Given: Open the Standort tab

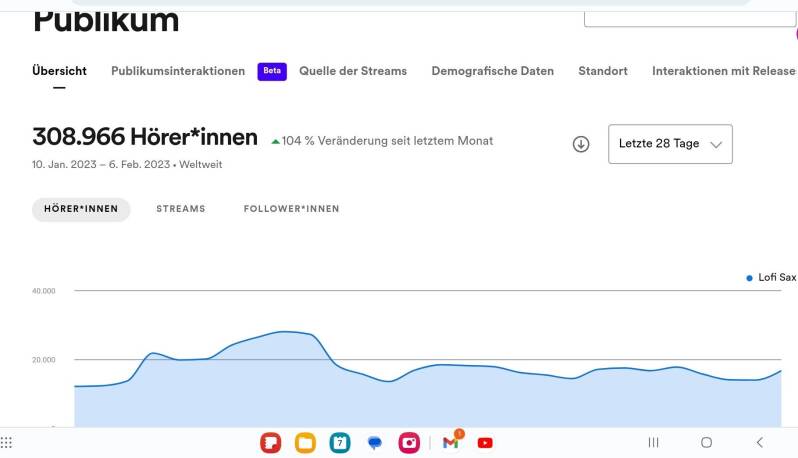Looking at the screenshot, I should [x=603, y=71].
